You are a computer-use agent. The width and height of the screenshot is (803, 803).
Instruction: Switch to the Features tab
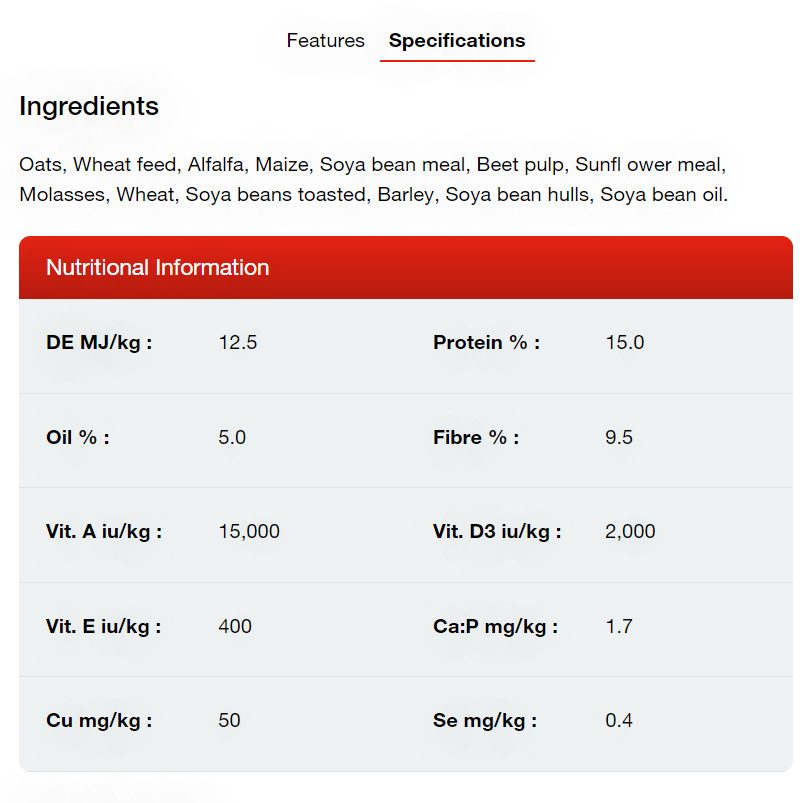click(325, 41)
